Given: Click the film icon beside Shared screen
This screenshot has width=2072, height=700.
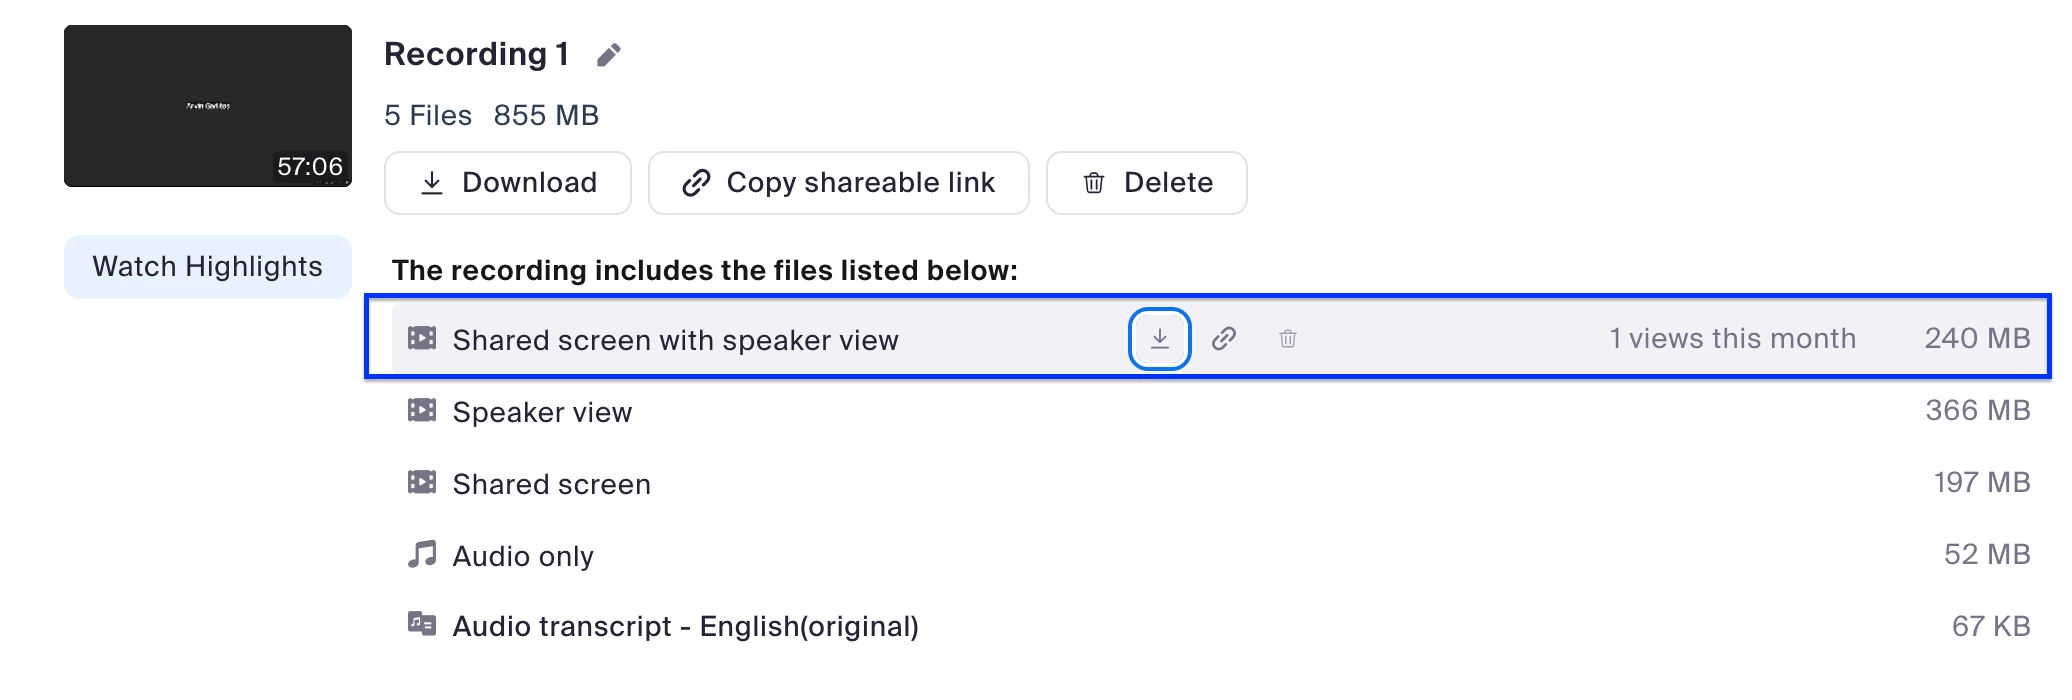Looking at the screenshot, I should coord(422,483).
